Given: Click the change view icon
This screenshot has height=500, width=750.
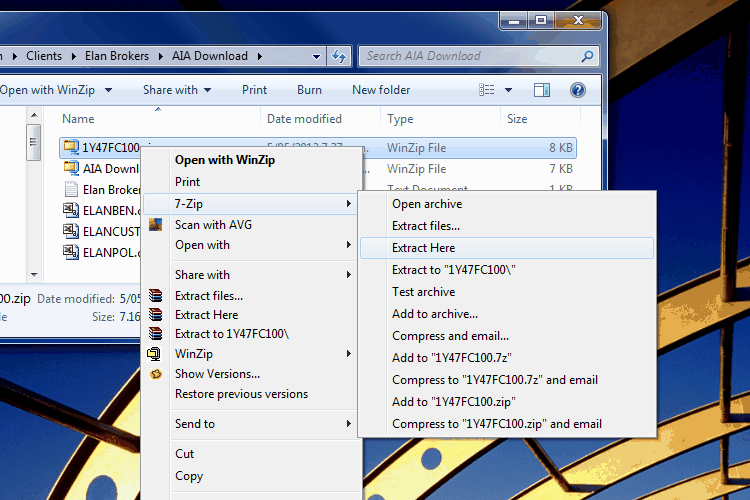Looking at the screenshot, I should coord(486,90).
